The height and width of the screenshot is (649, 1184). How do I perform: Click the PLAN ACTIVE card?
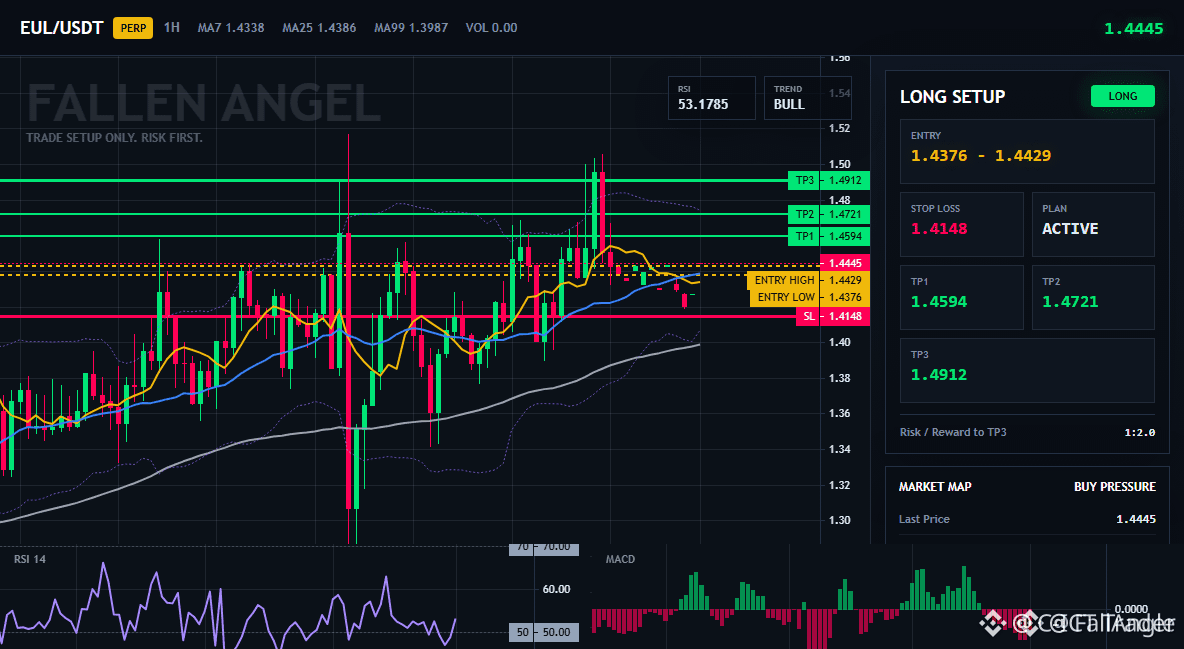click(x=1093, y=224)
